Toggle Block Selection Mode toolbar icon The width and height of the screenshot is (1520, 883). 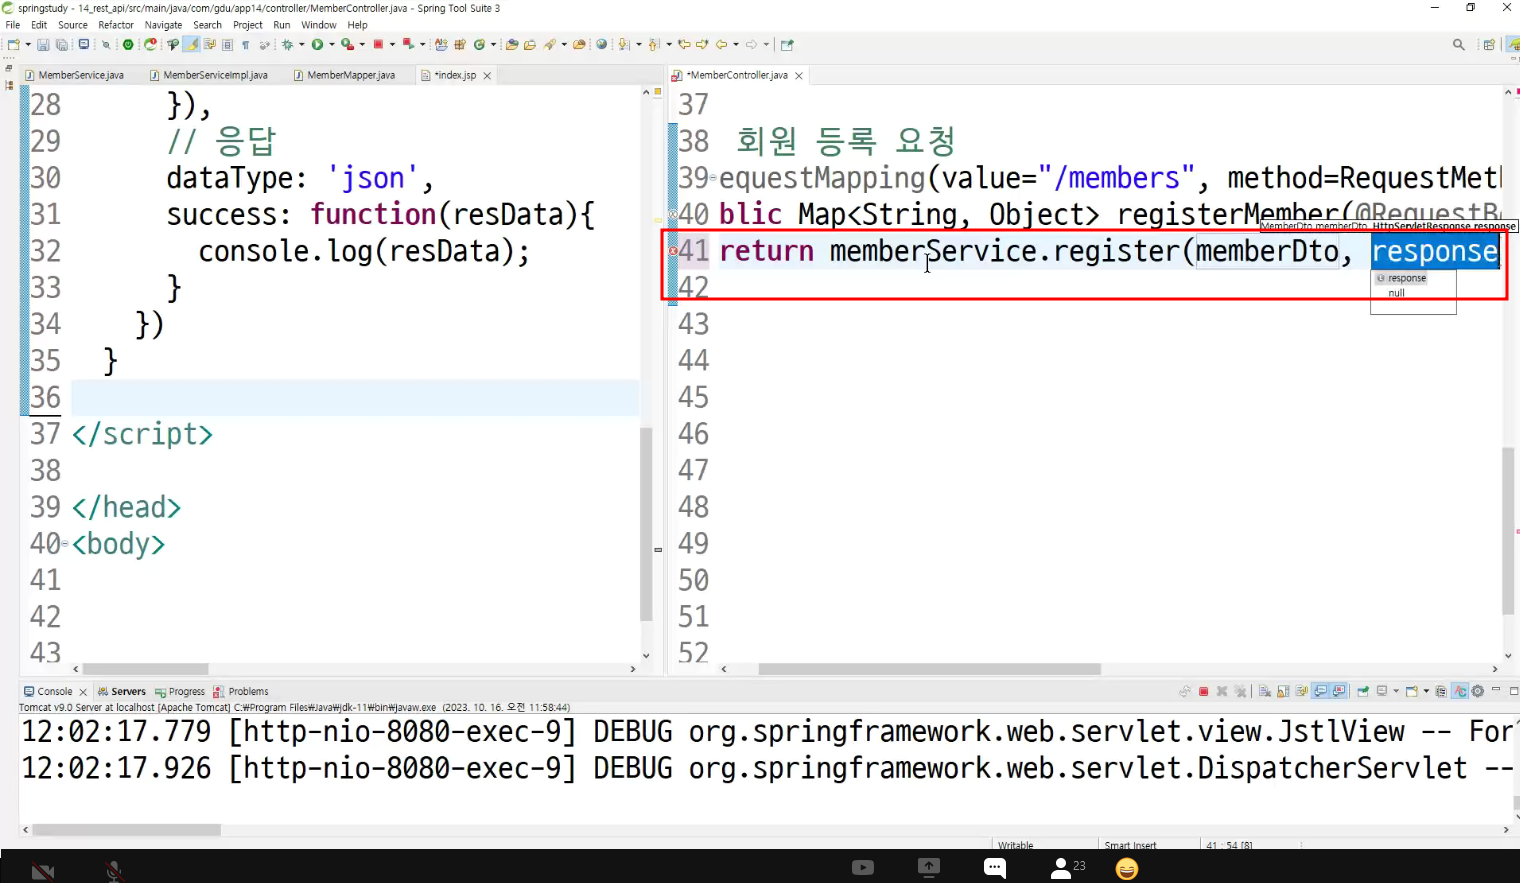pyautogui.click(x=227, y=45)
